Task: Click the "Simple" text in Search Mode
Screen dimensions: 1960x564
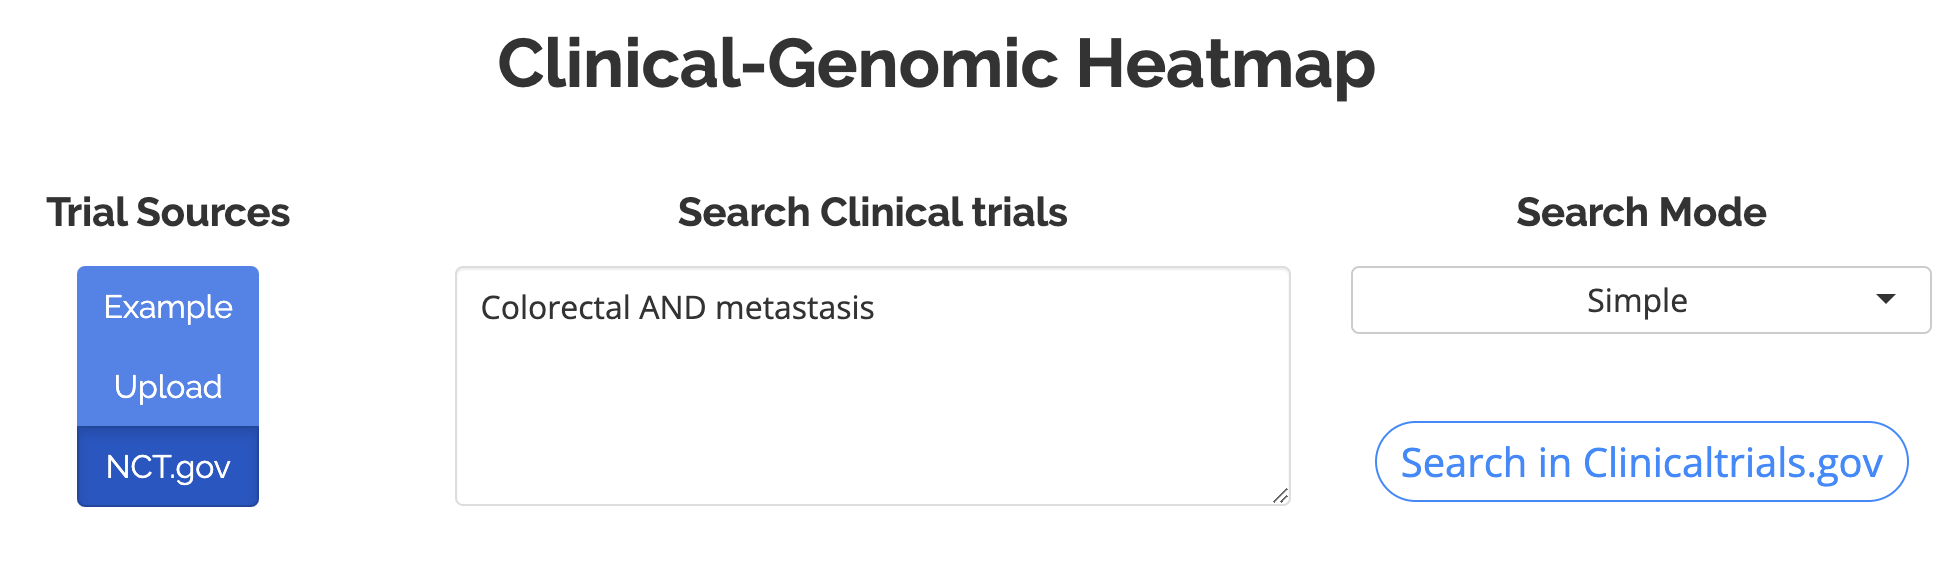Action: click(x=1637, y=301)
